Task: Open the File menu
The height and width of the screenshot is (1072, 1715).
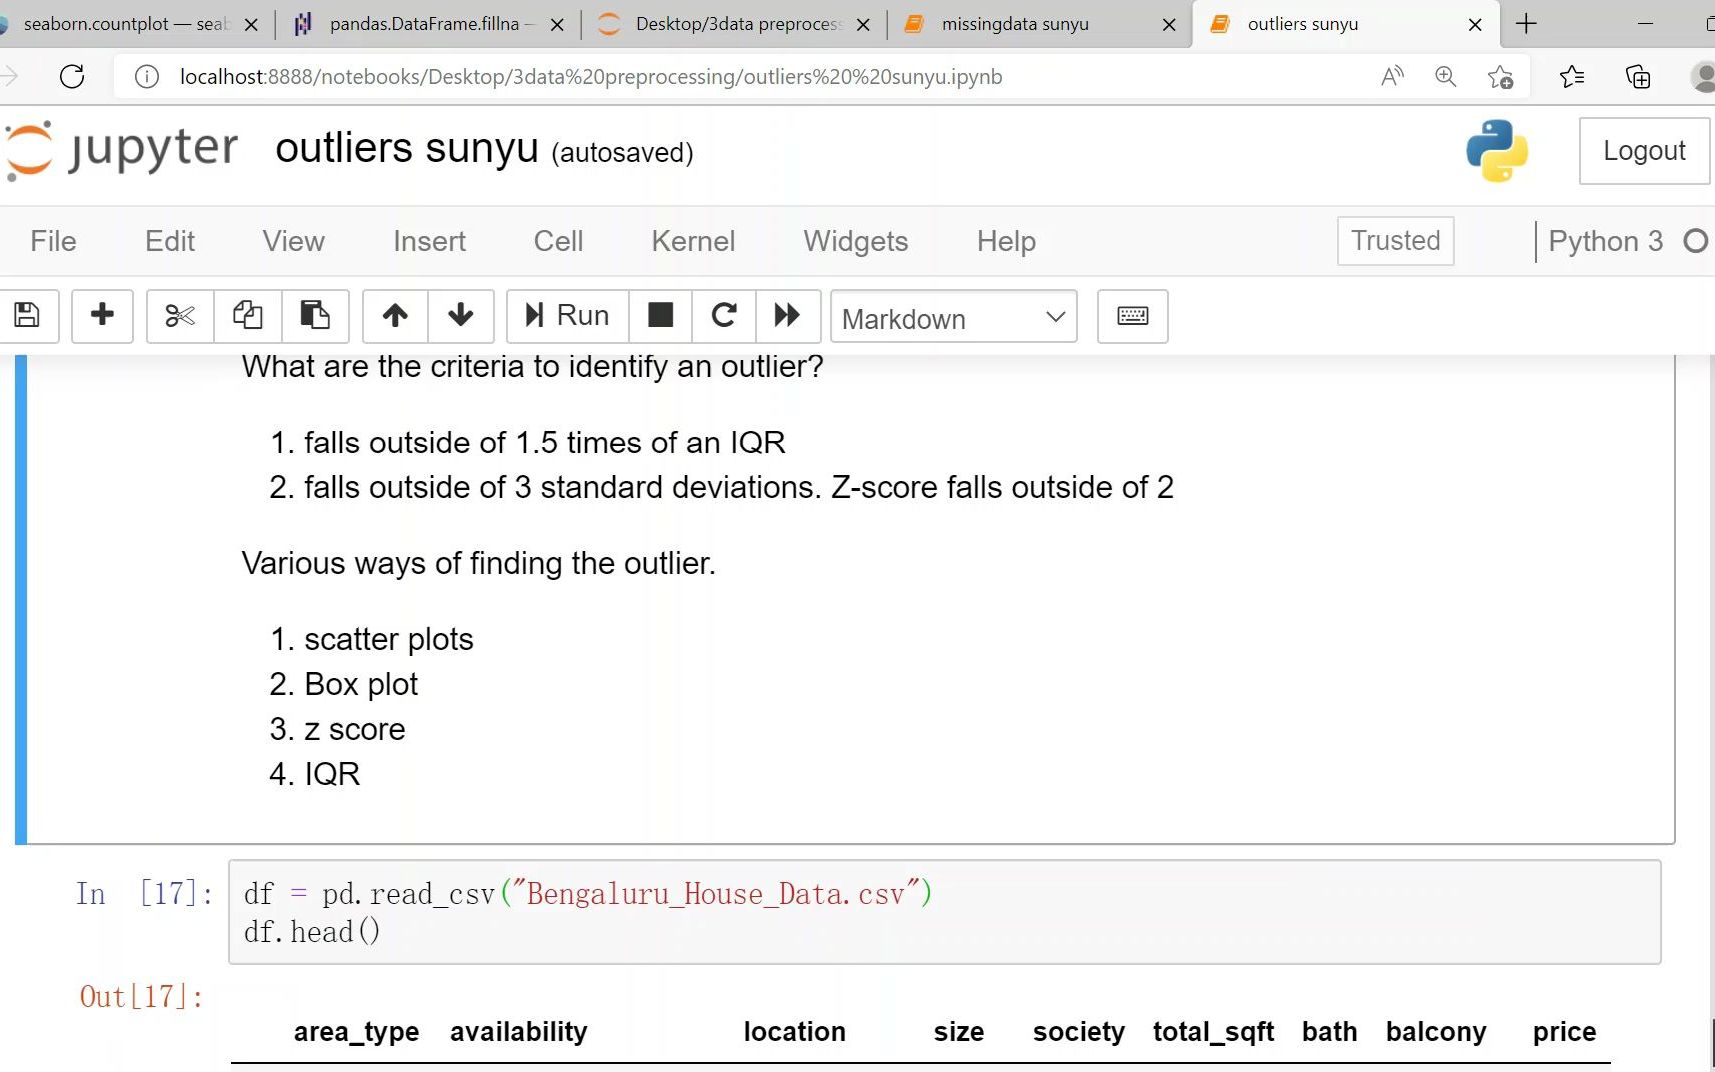Action: click(53, 241)
